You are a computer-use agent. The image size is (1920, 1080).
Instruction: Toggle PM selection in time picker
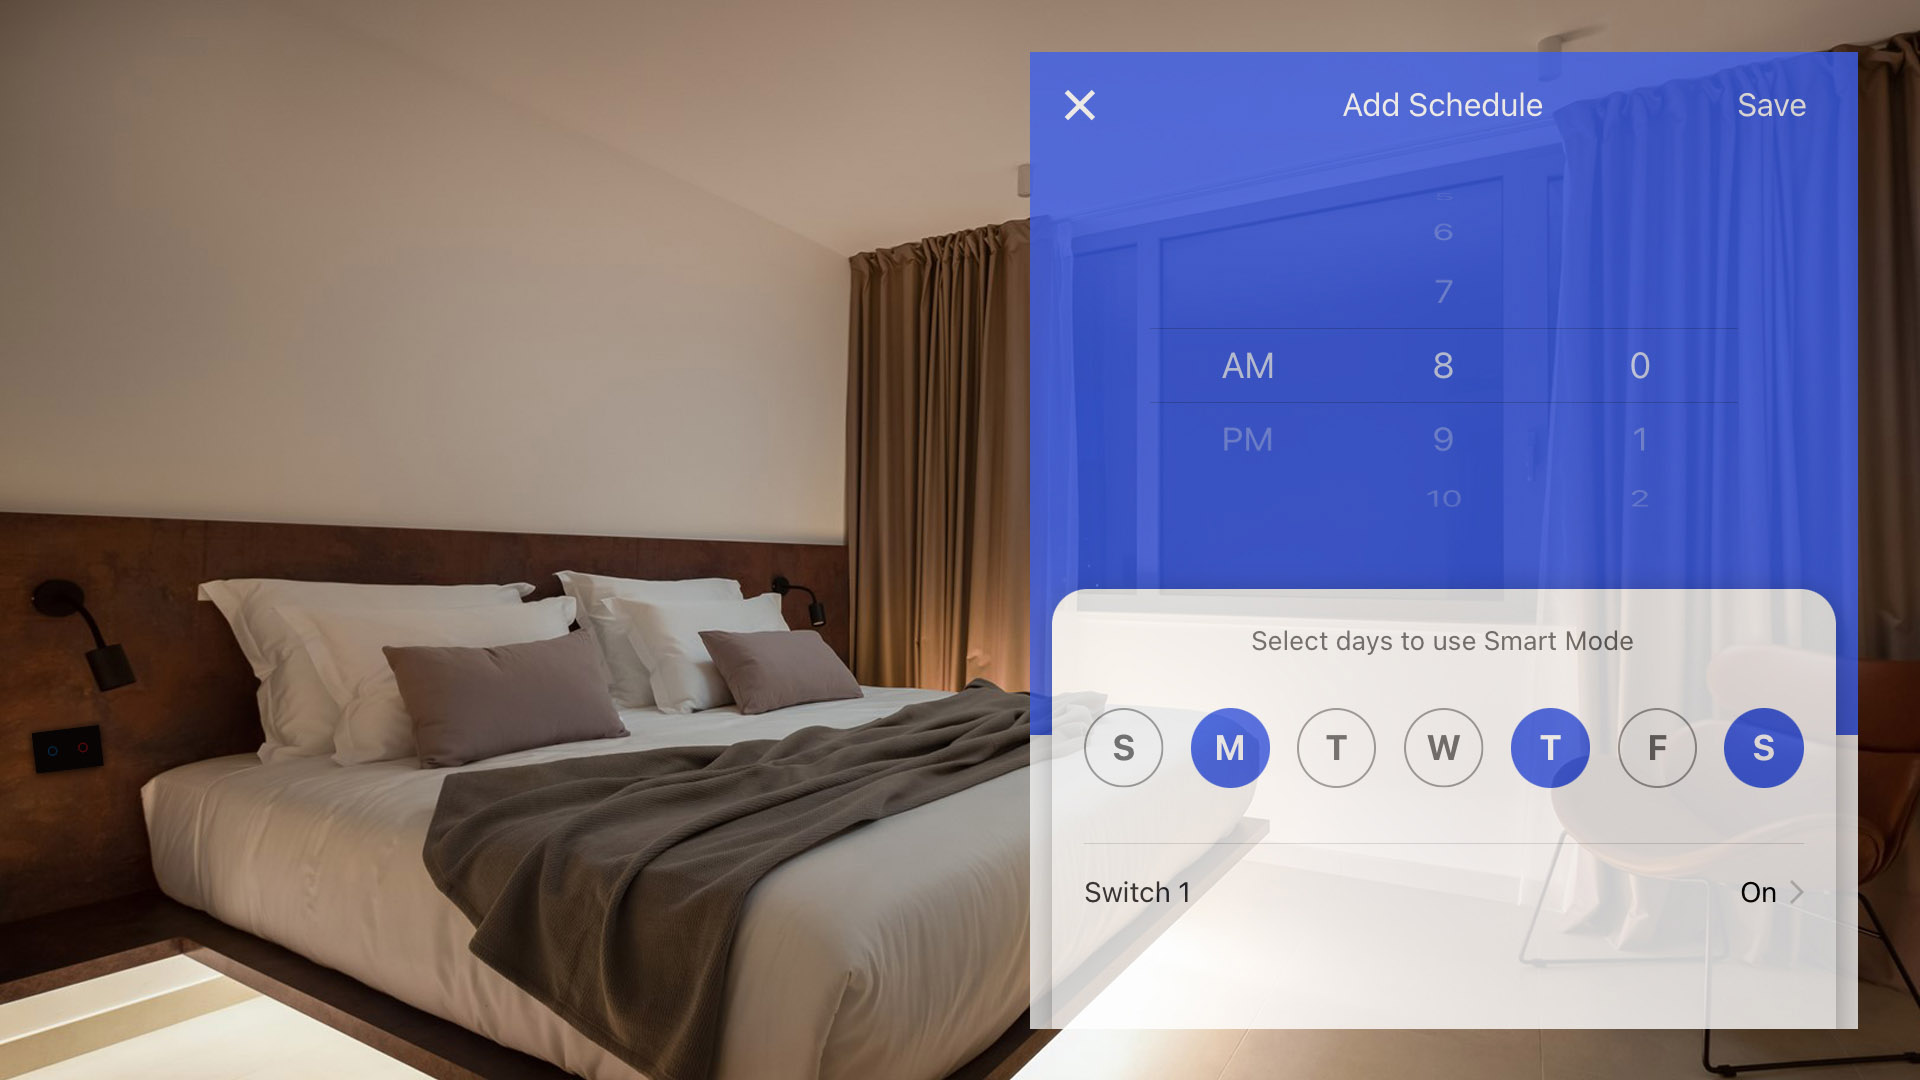coord(1246,439)
